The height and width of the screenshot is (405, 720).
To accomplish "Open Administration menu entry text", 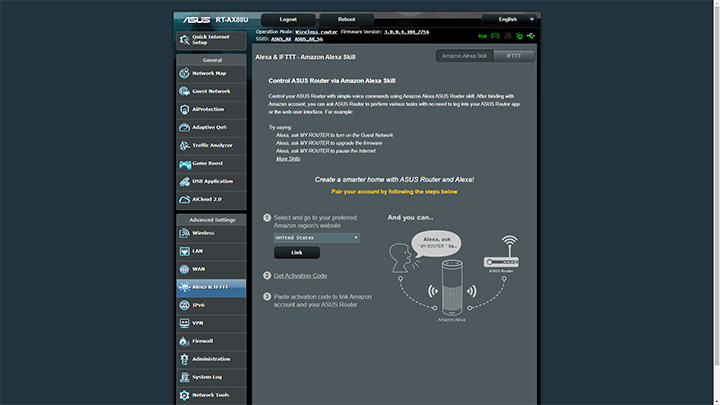I will pyautogui.click(x=211, y=359).
